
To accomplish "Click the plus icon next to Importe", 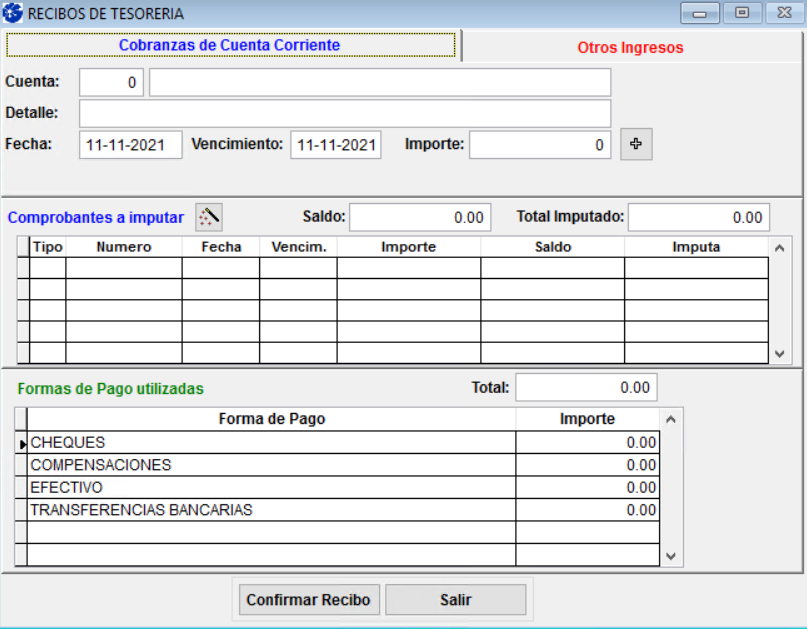I will (636, 144).
